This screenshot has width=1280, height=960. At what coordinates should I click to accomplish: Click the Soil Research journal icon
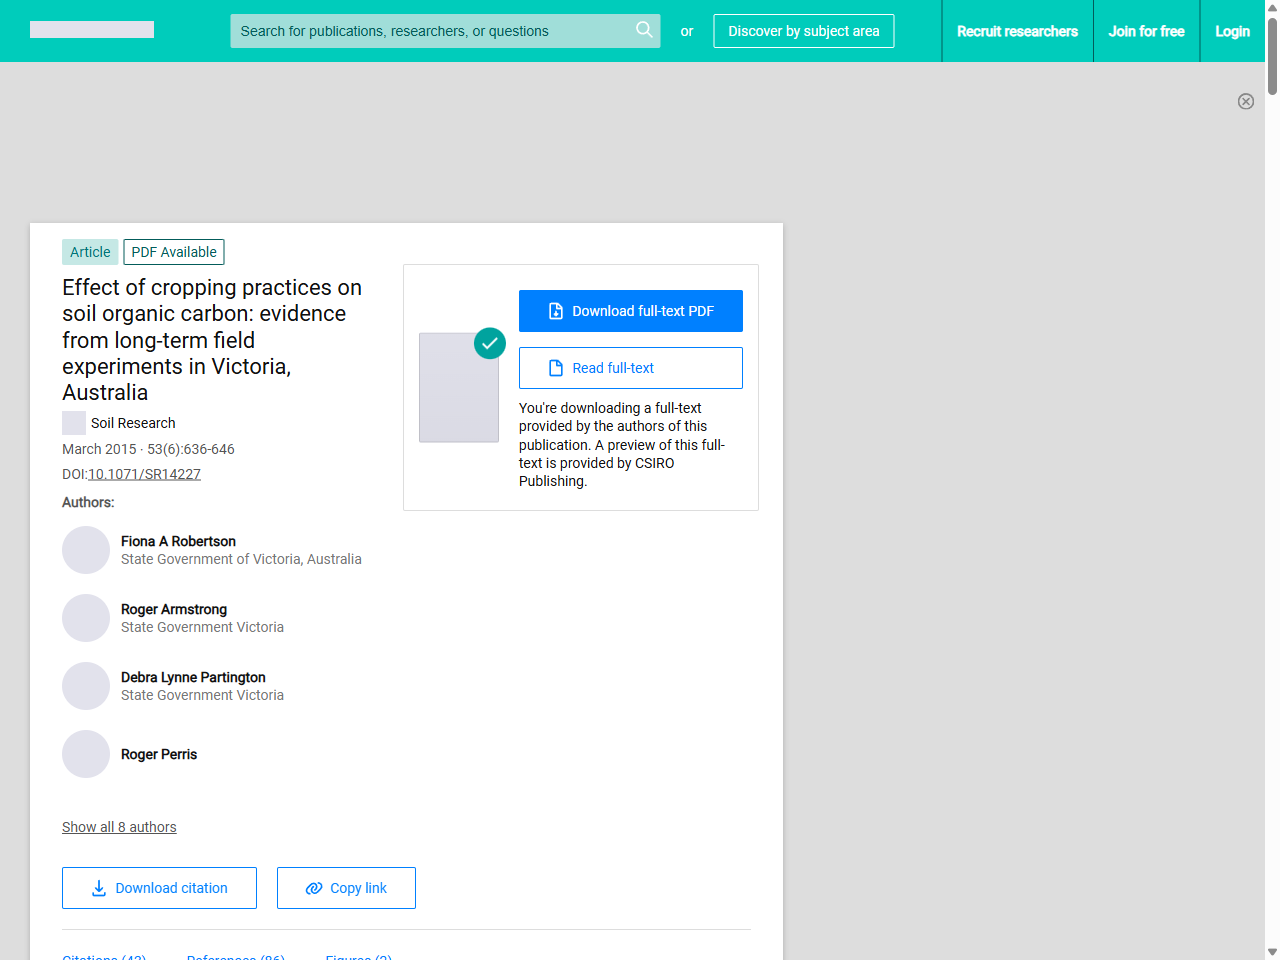(x=74, y=423)
